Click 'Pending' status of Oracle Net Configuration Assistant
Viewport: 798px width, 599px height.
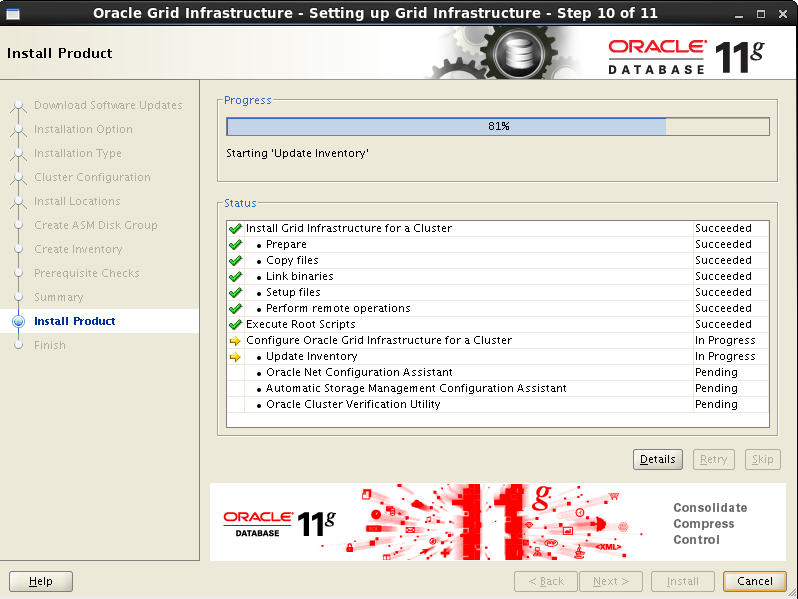(x=716, y=373)
